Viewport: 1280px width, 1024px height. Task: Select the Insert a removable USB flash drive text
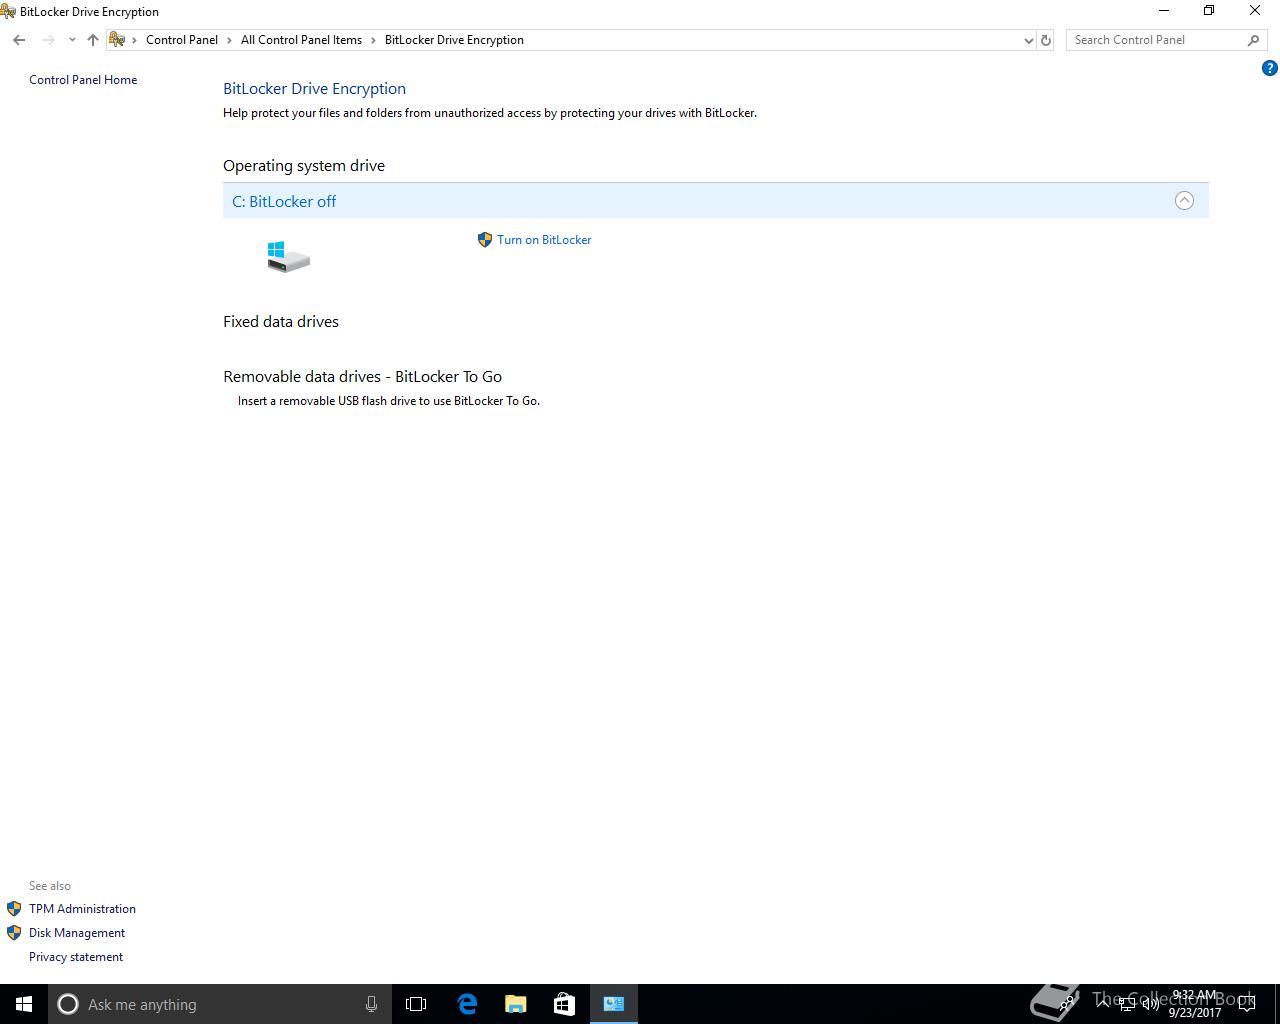[389, 401]
